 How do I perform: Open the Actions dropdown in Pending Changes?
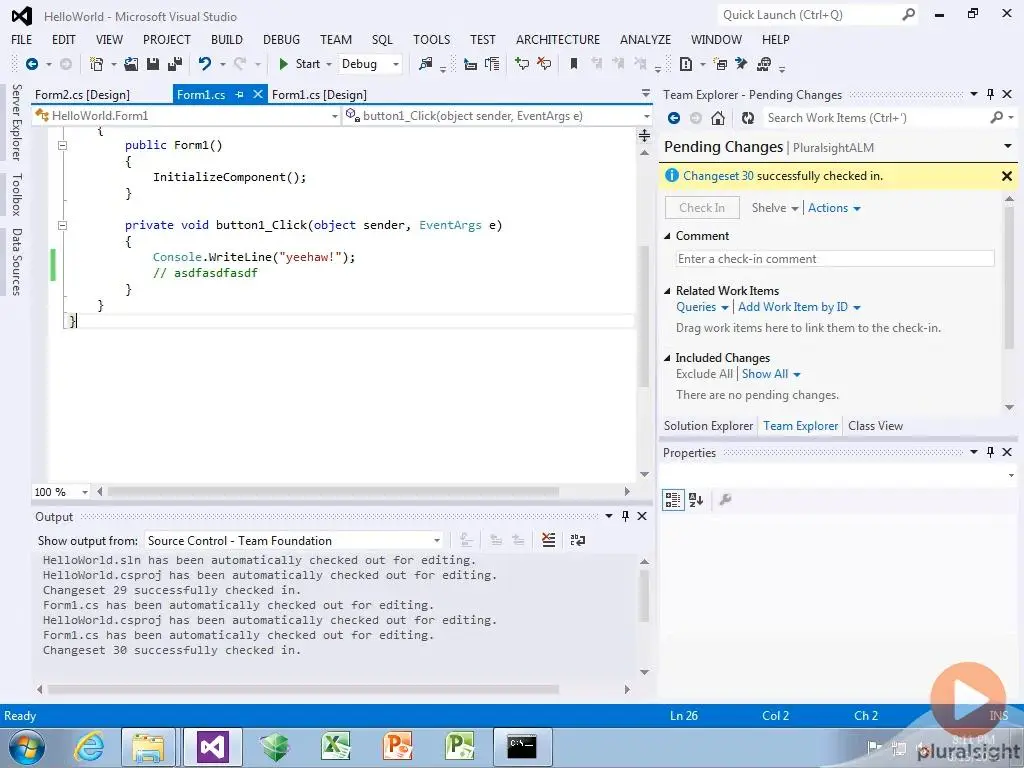click(834, 208)
